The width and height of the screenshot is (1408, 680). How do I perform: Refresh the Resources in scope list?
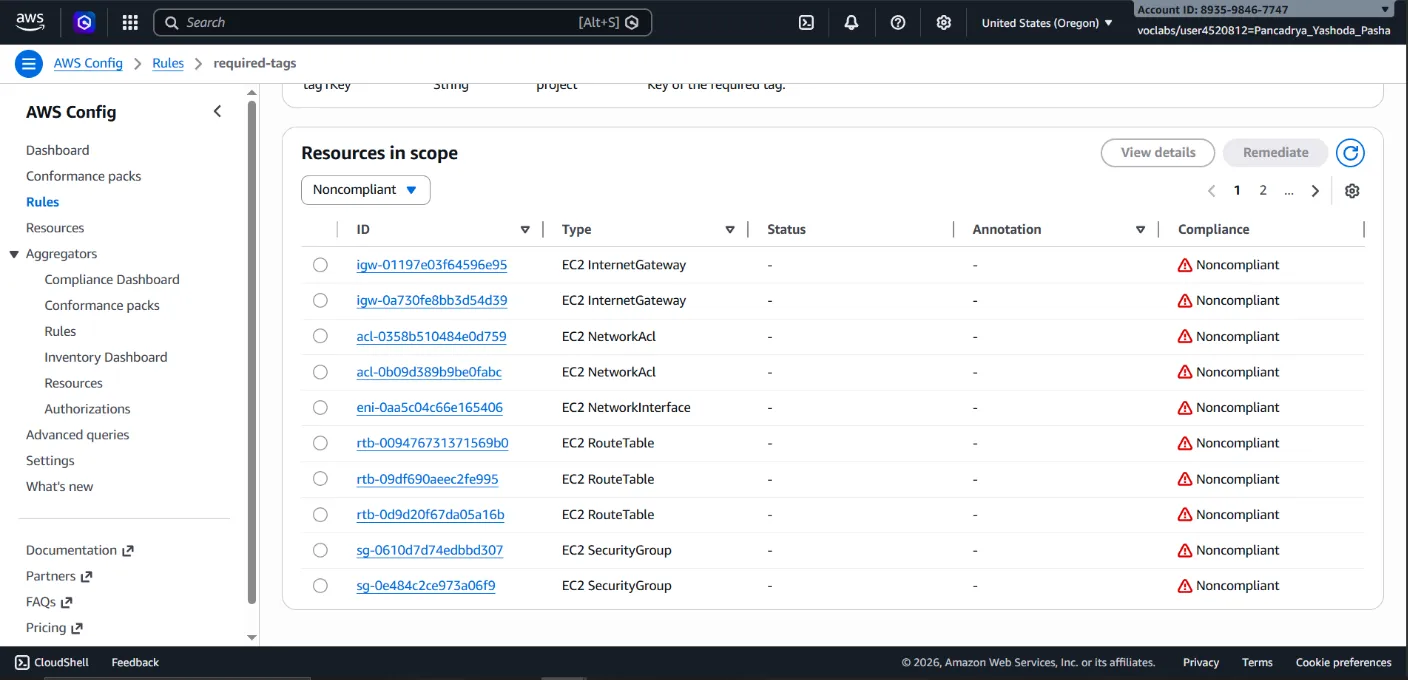pos(1351,153)
